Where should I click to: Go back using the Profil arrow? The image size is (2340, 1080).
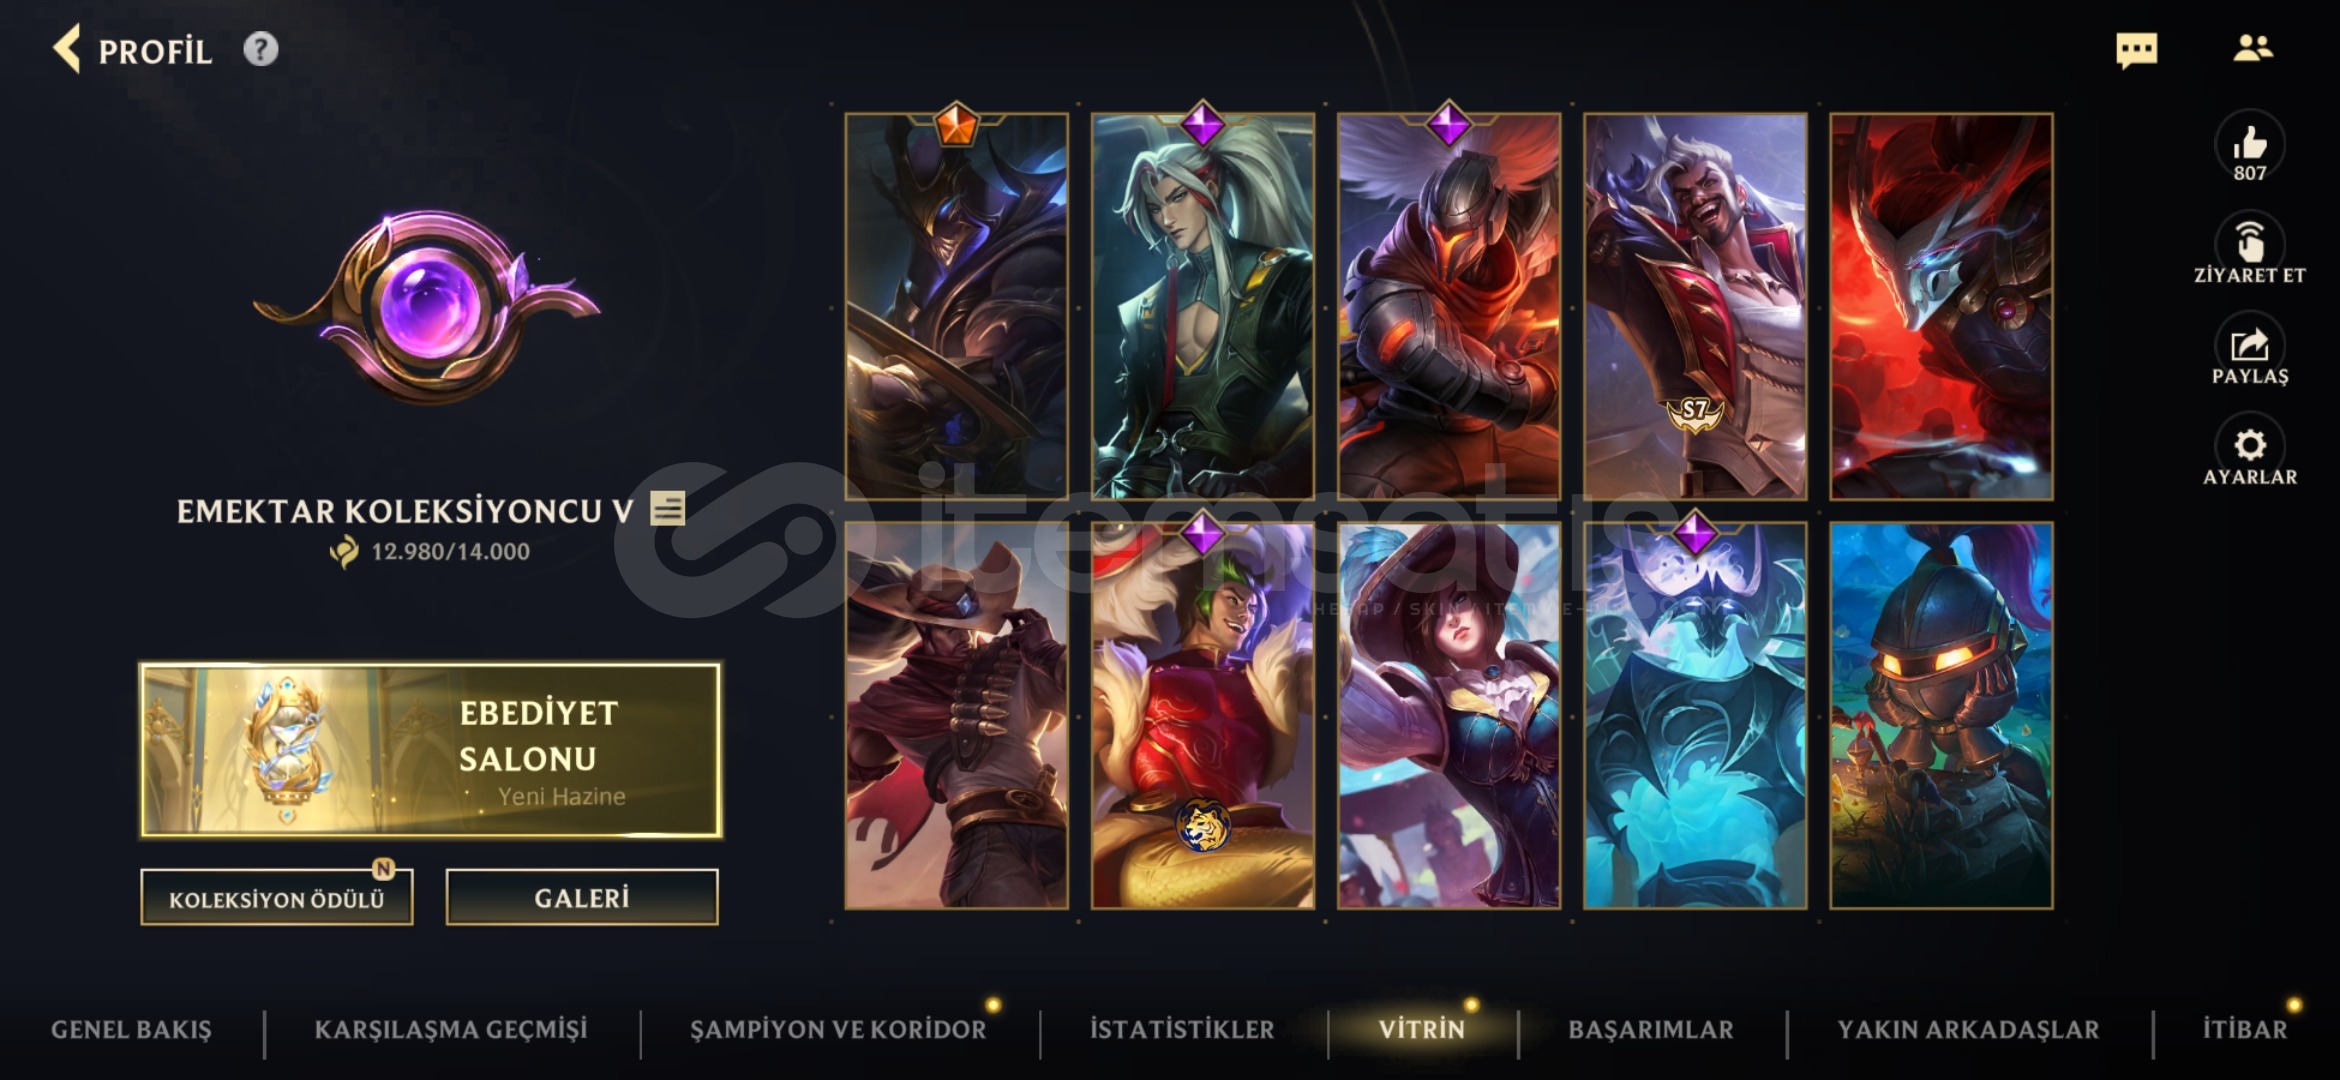(x=68, y=50)
